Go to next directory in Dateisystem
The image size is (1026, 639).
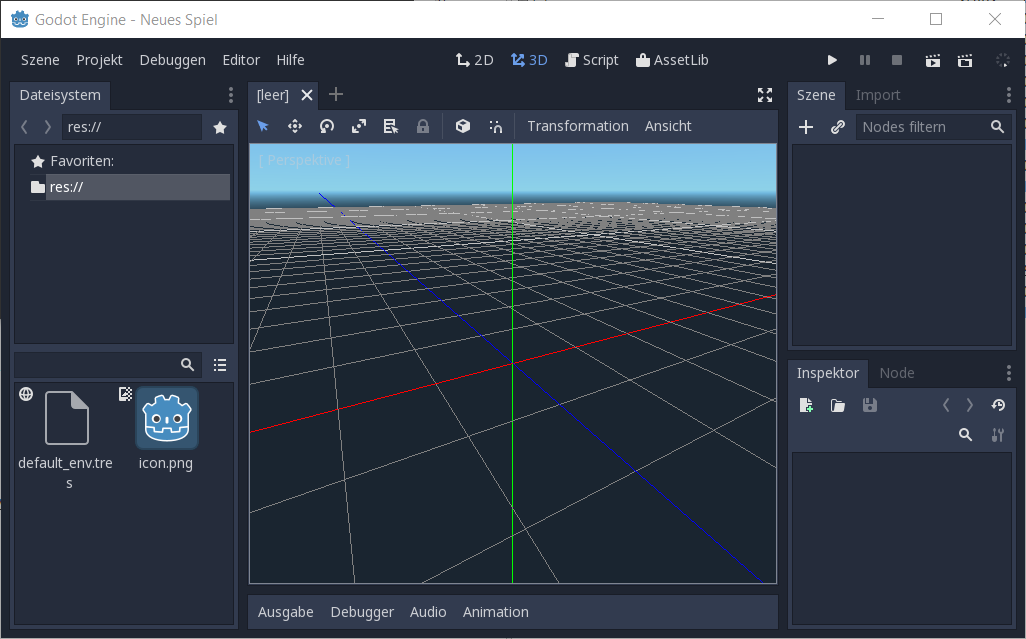point(48,127)
